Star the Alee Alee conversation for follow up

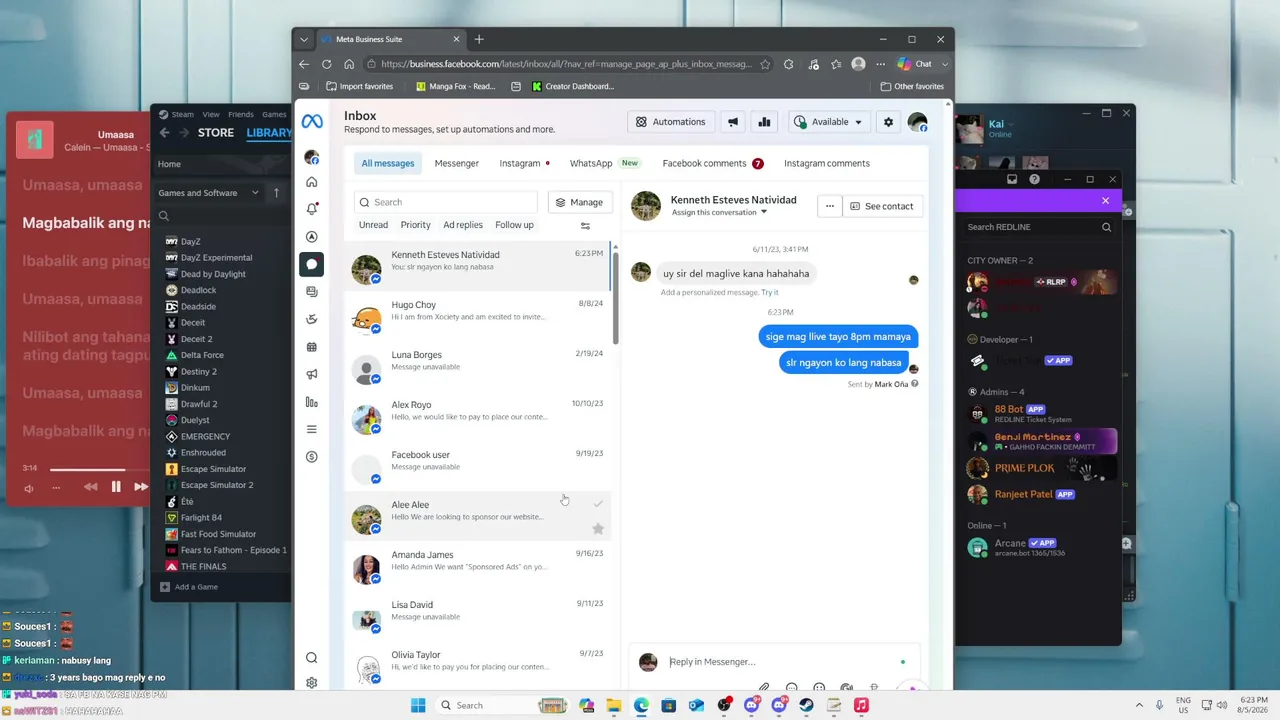tap(598, 528)
